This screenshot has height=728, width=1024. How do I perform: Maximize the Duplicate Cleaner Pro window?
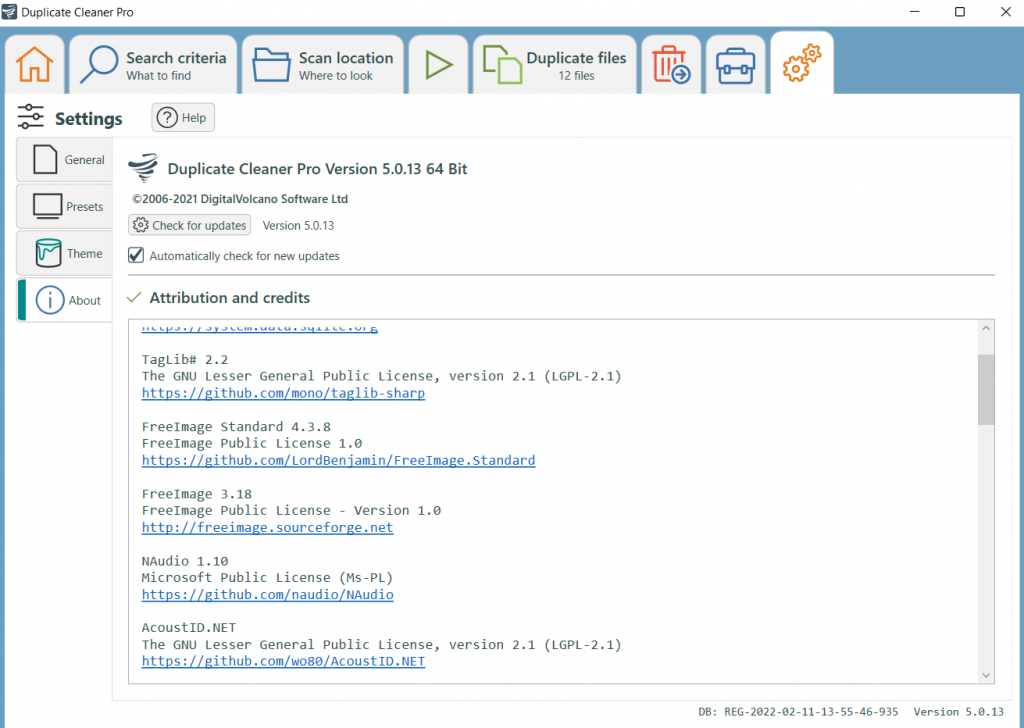[x=960, y=12]
